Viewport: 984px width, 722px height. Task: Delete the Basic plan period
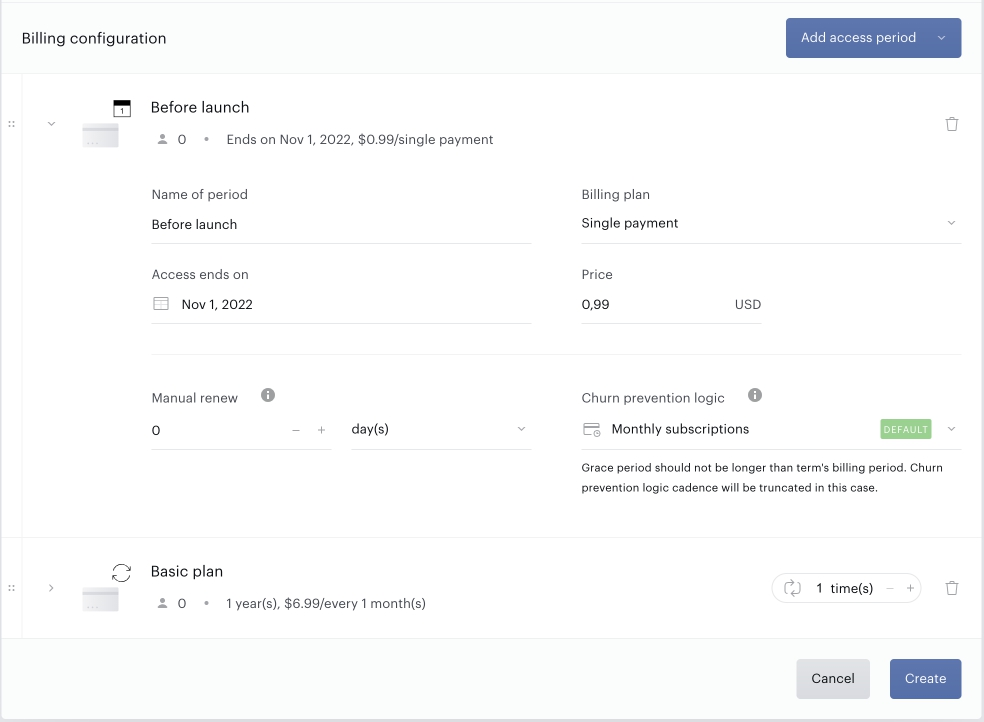point(951,588)
